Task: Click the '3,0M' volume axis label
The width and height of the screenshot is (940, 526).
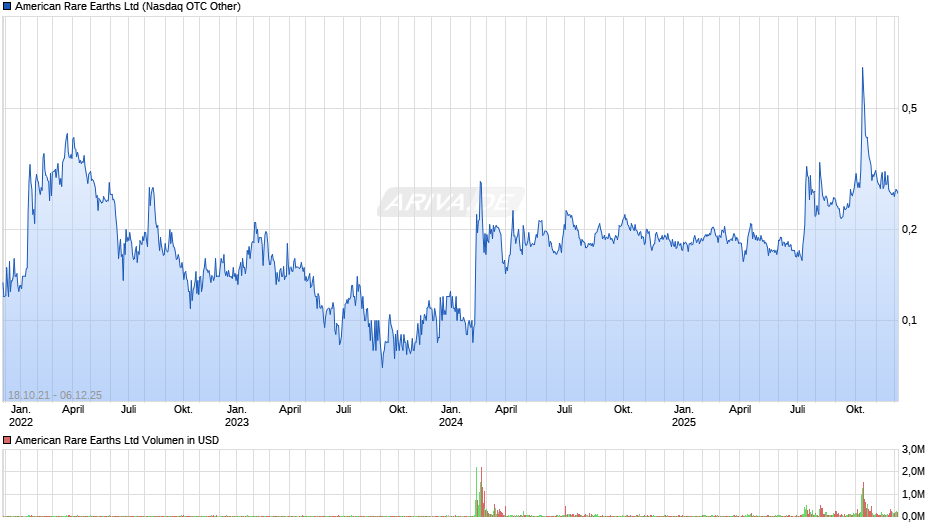Action: 913,449
